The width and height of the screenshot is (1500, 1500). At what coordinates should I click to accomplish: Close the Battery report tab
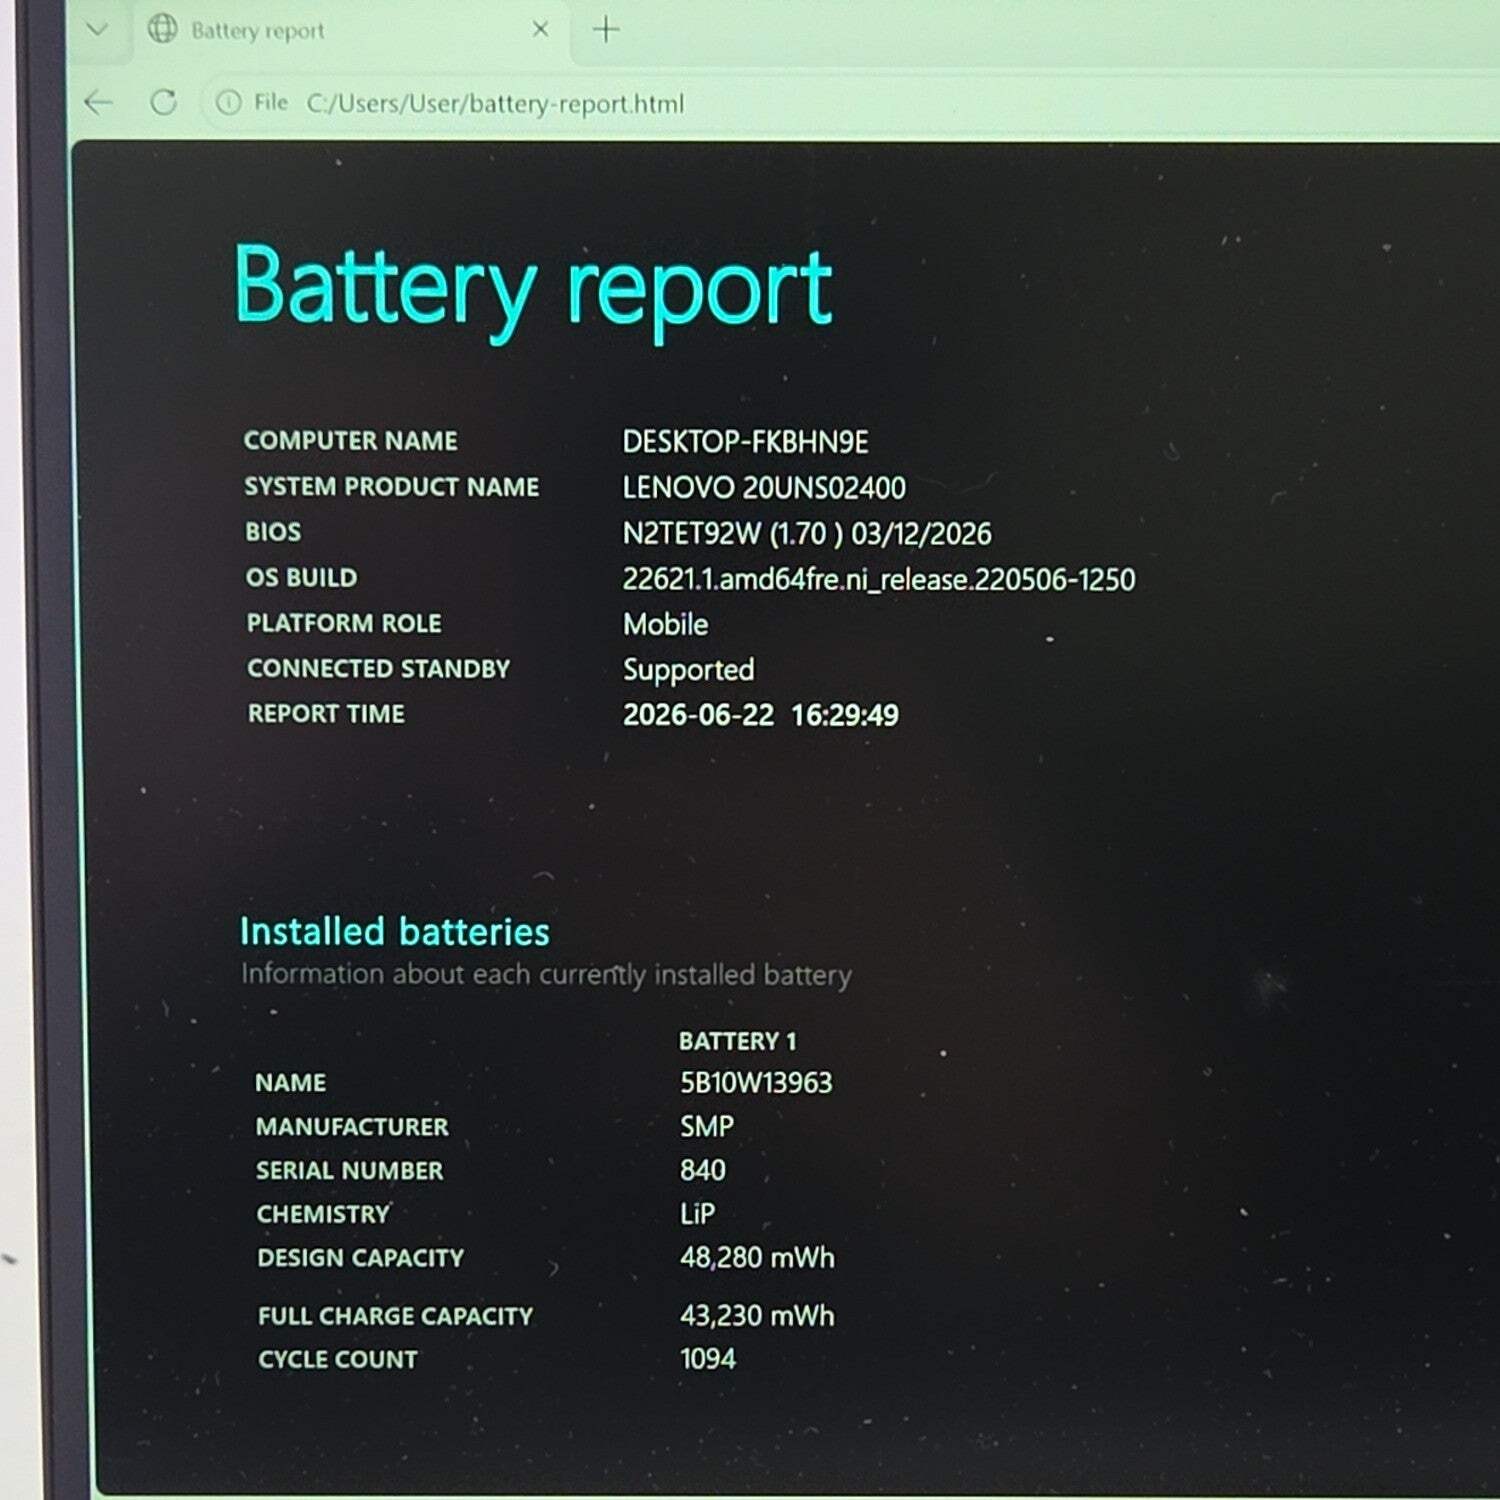[x=540, y=30]
